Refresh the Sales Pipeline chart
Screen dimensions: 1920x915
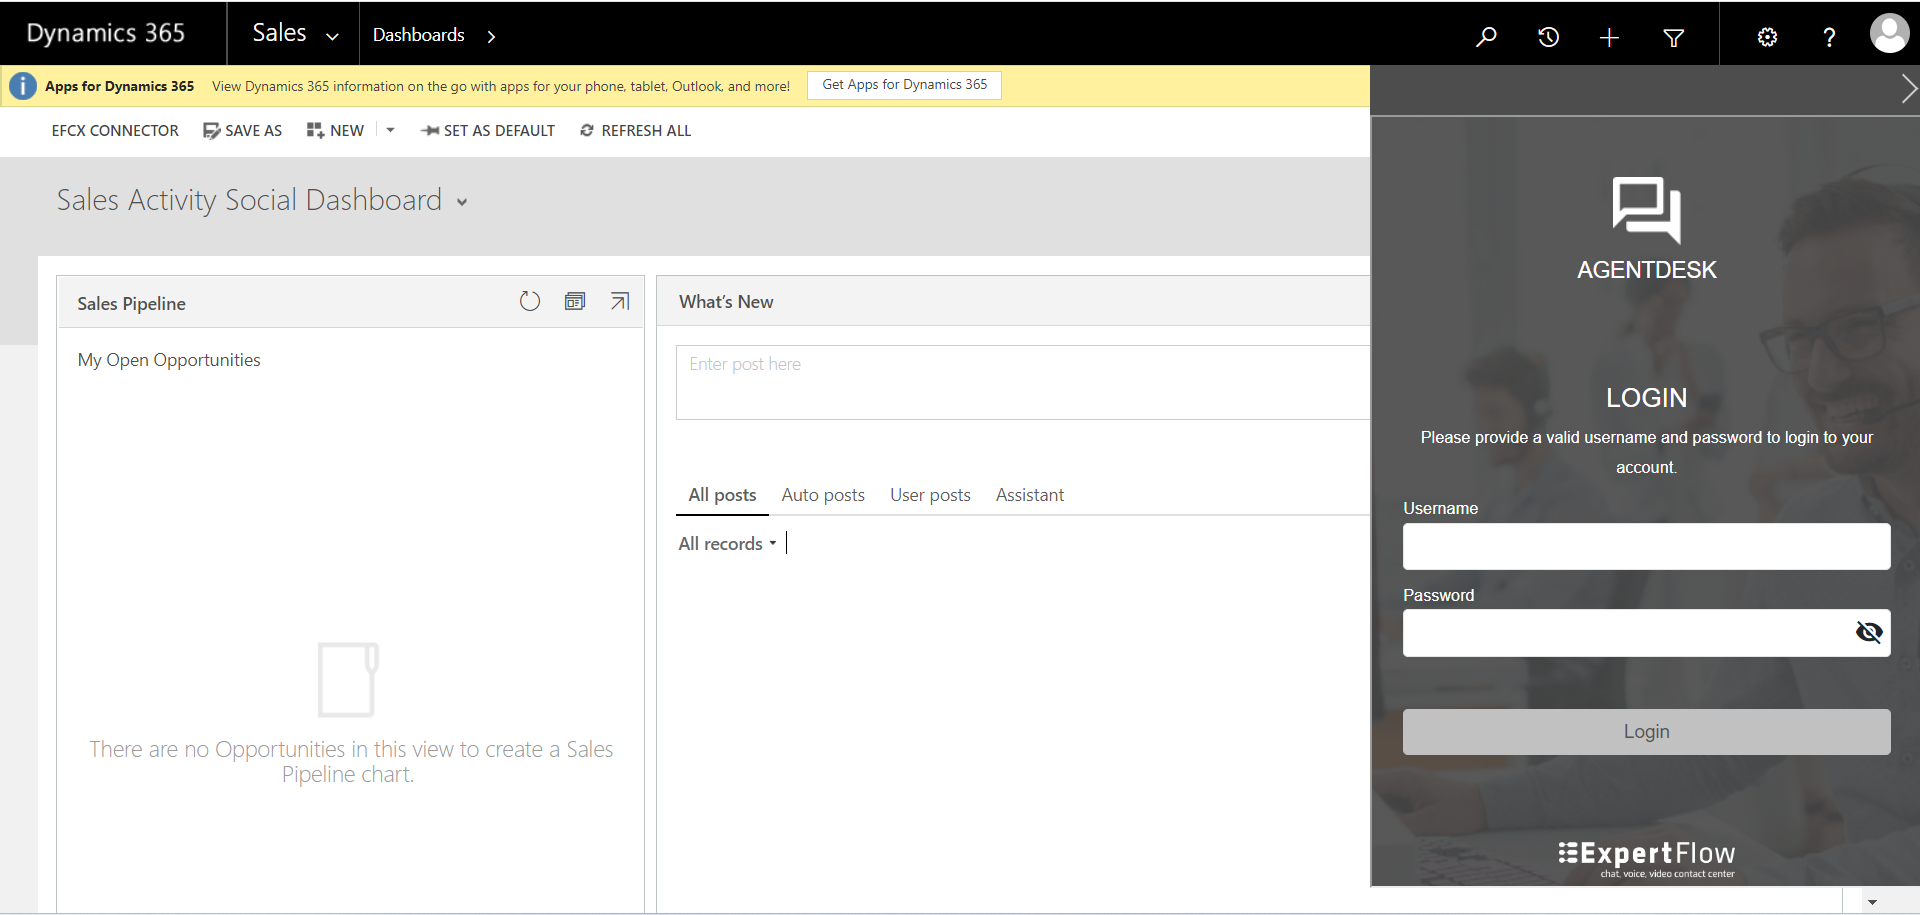tap(530, 301)
